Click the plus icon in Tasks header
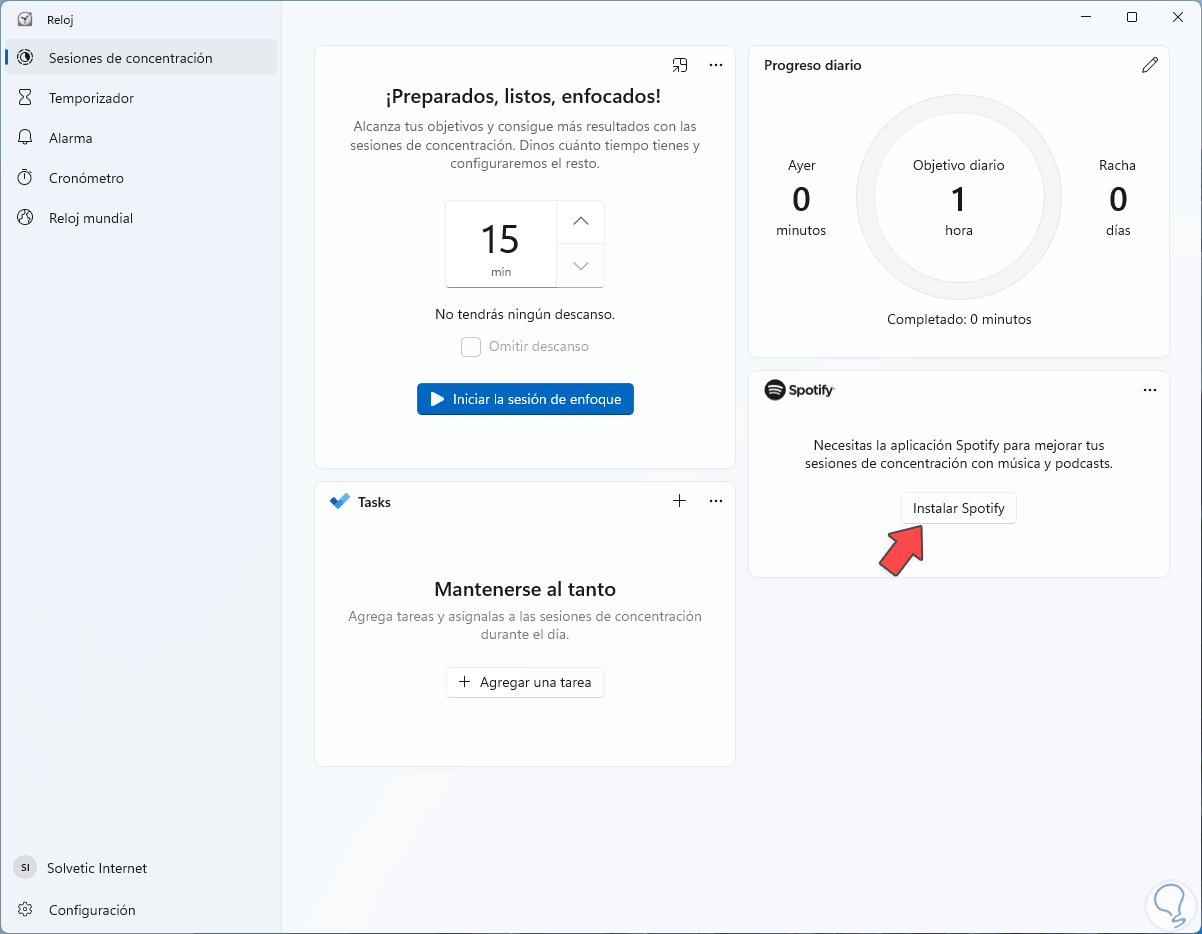This screenshot has height=934, width=1202. tap(680, 501)
